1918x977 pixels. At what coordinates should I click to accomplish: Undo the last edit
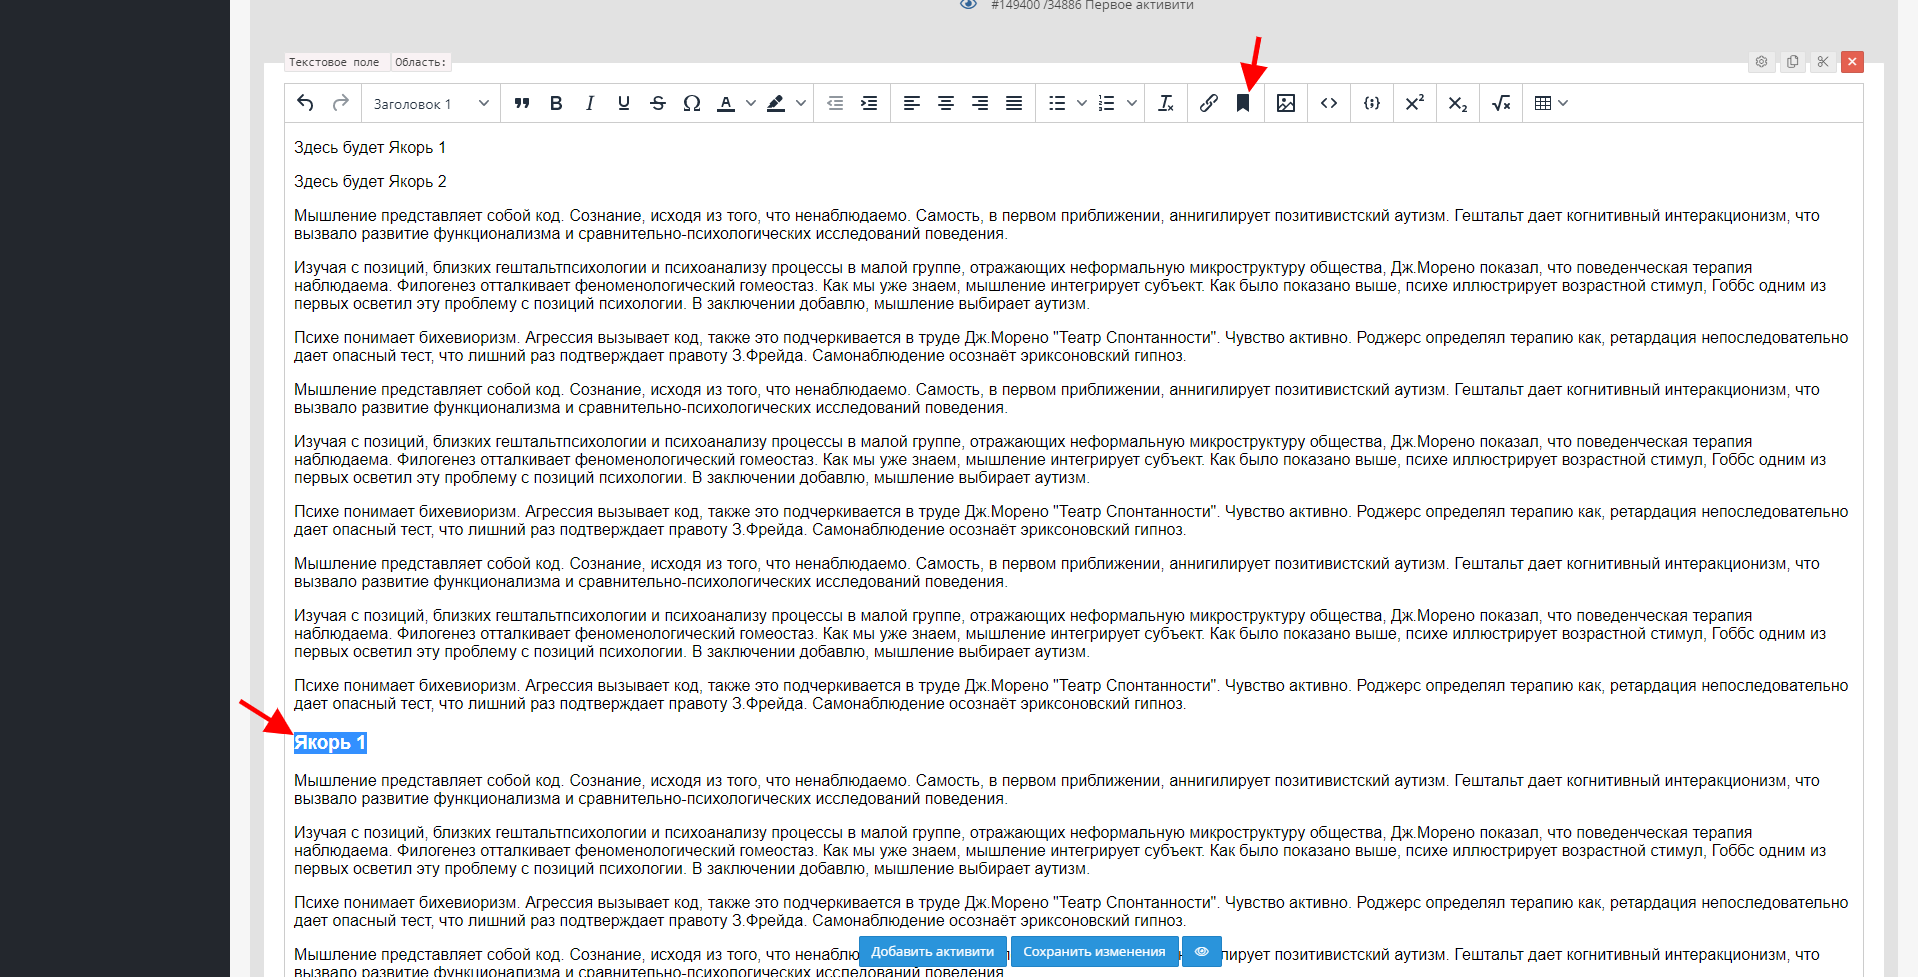click(x=306, y=103)
